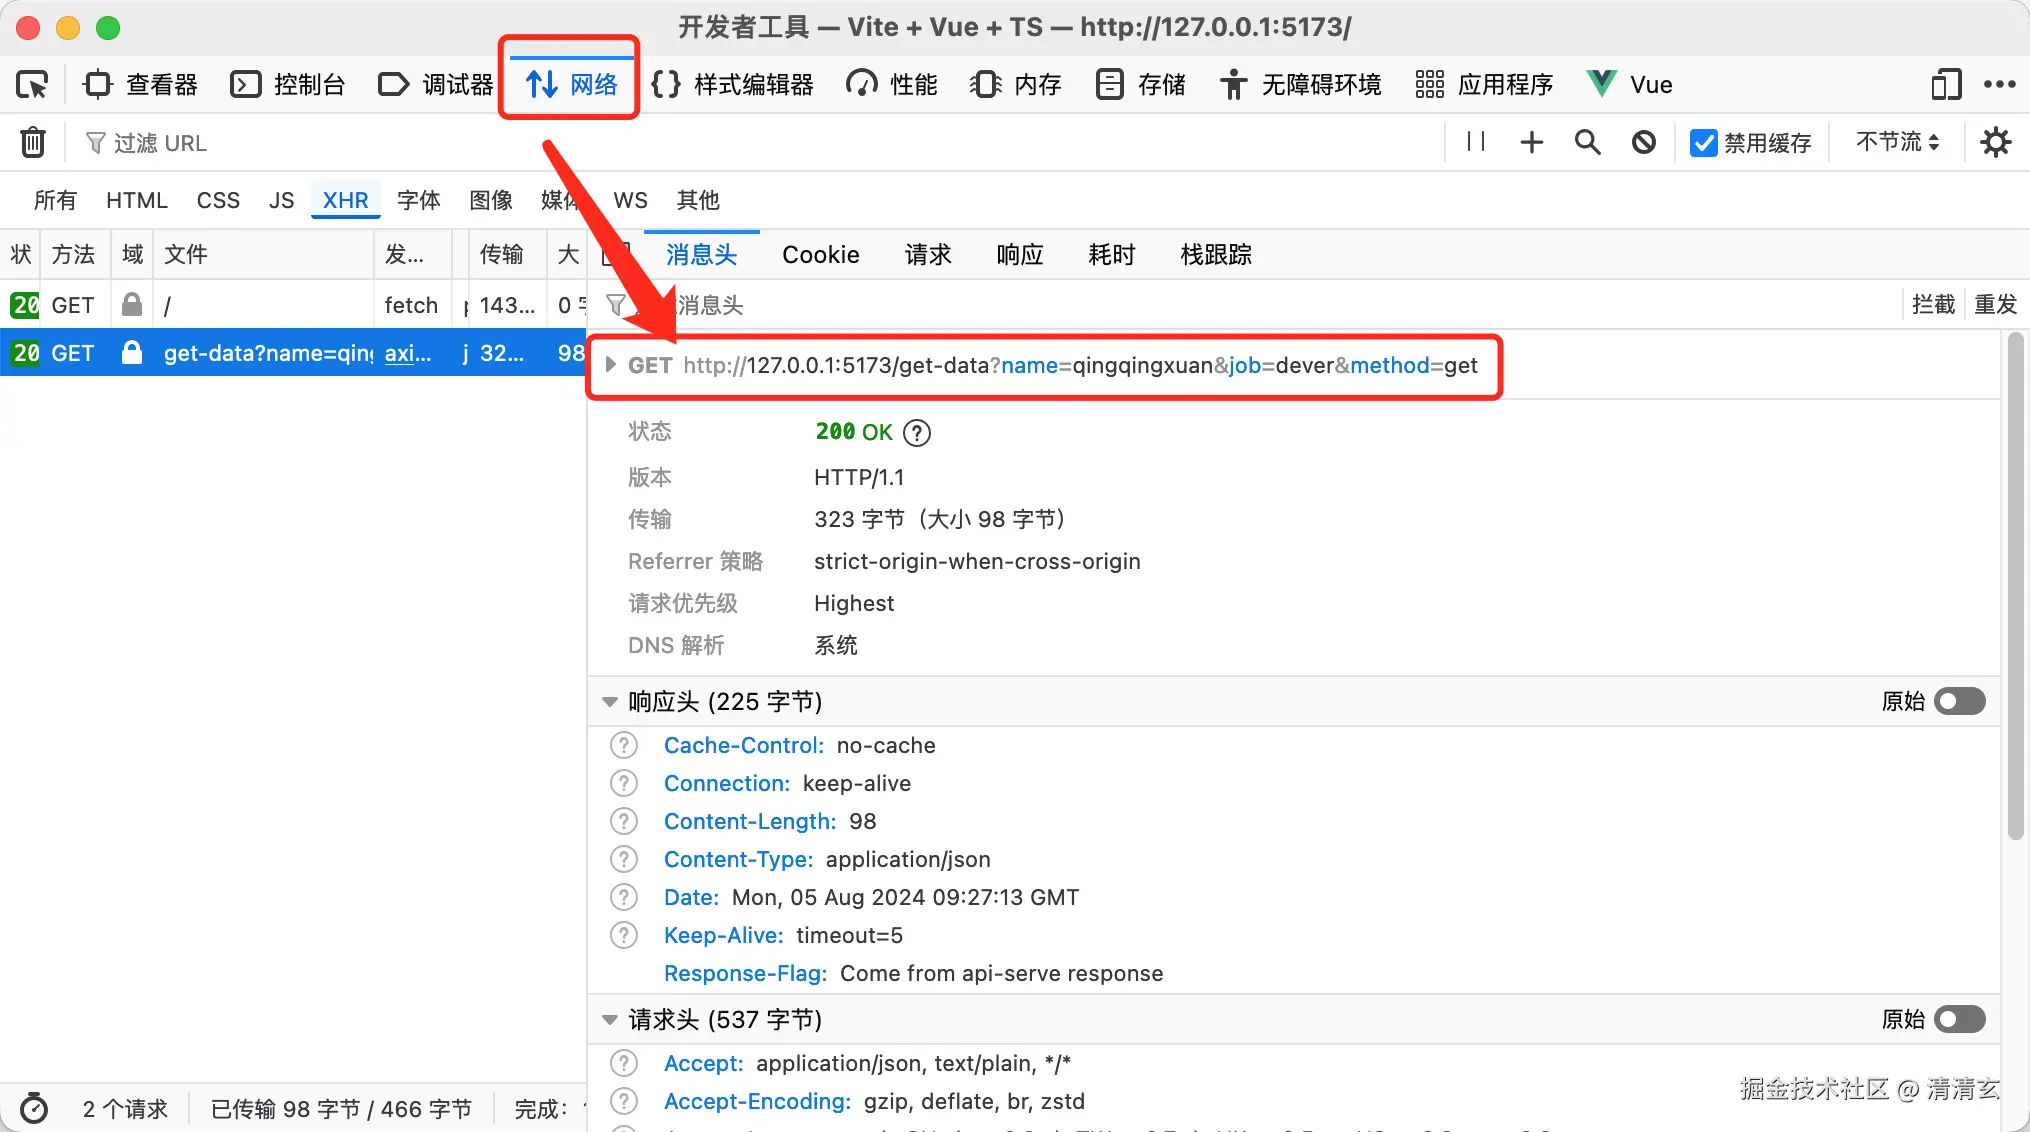The height and width of the screenshot is (1132, 2030).
Task: Click the 拦截 button
Action: pos(1932,304)
